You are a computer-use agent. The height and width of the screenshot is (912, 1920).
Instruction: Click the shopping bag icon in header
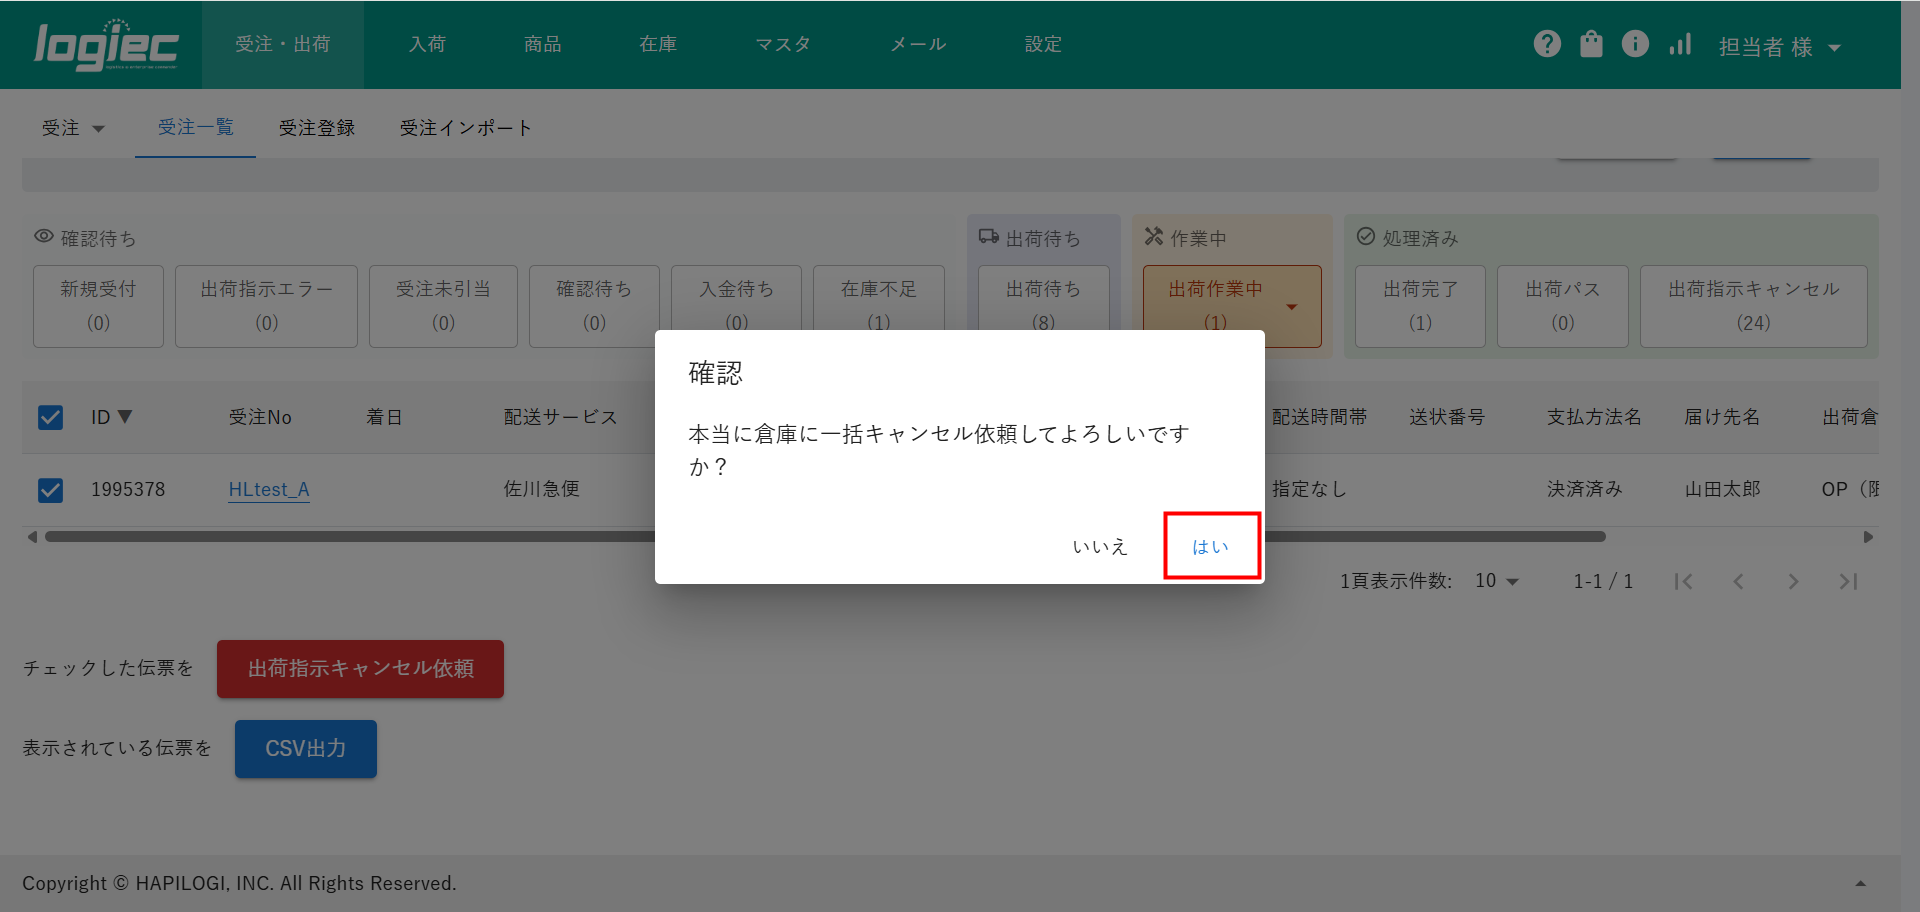click(x=1591, y=44)
